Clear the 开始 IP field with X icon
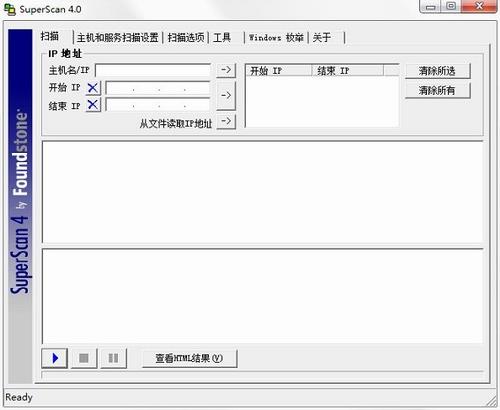This screenshot has height=410, width=500. 93,88
